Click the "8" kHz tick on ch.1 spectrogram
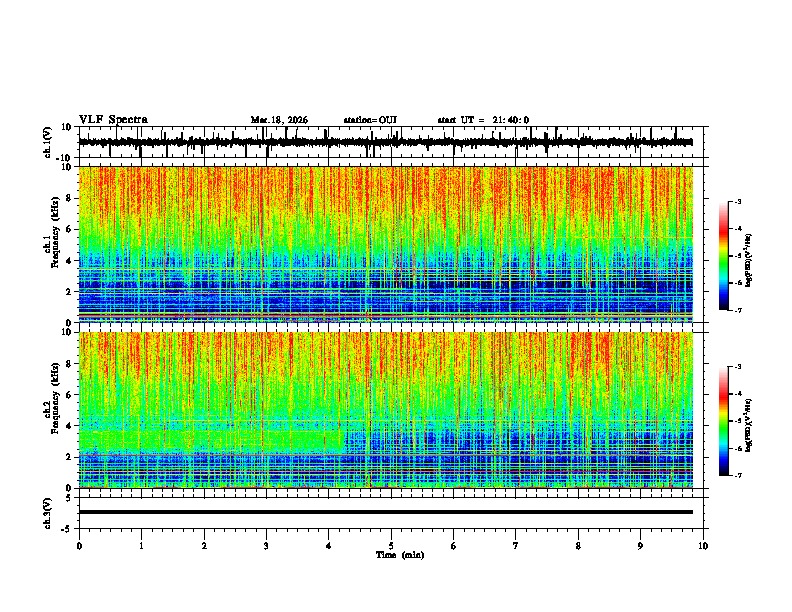This screenshot has height=612, width=792. (x=69, y=198)
